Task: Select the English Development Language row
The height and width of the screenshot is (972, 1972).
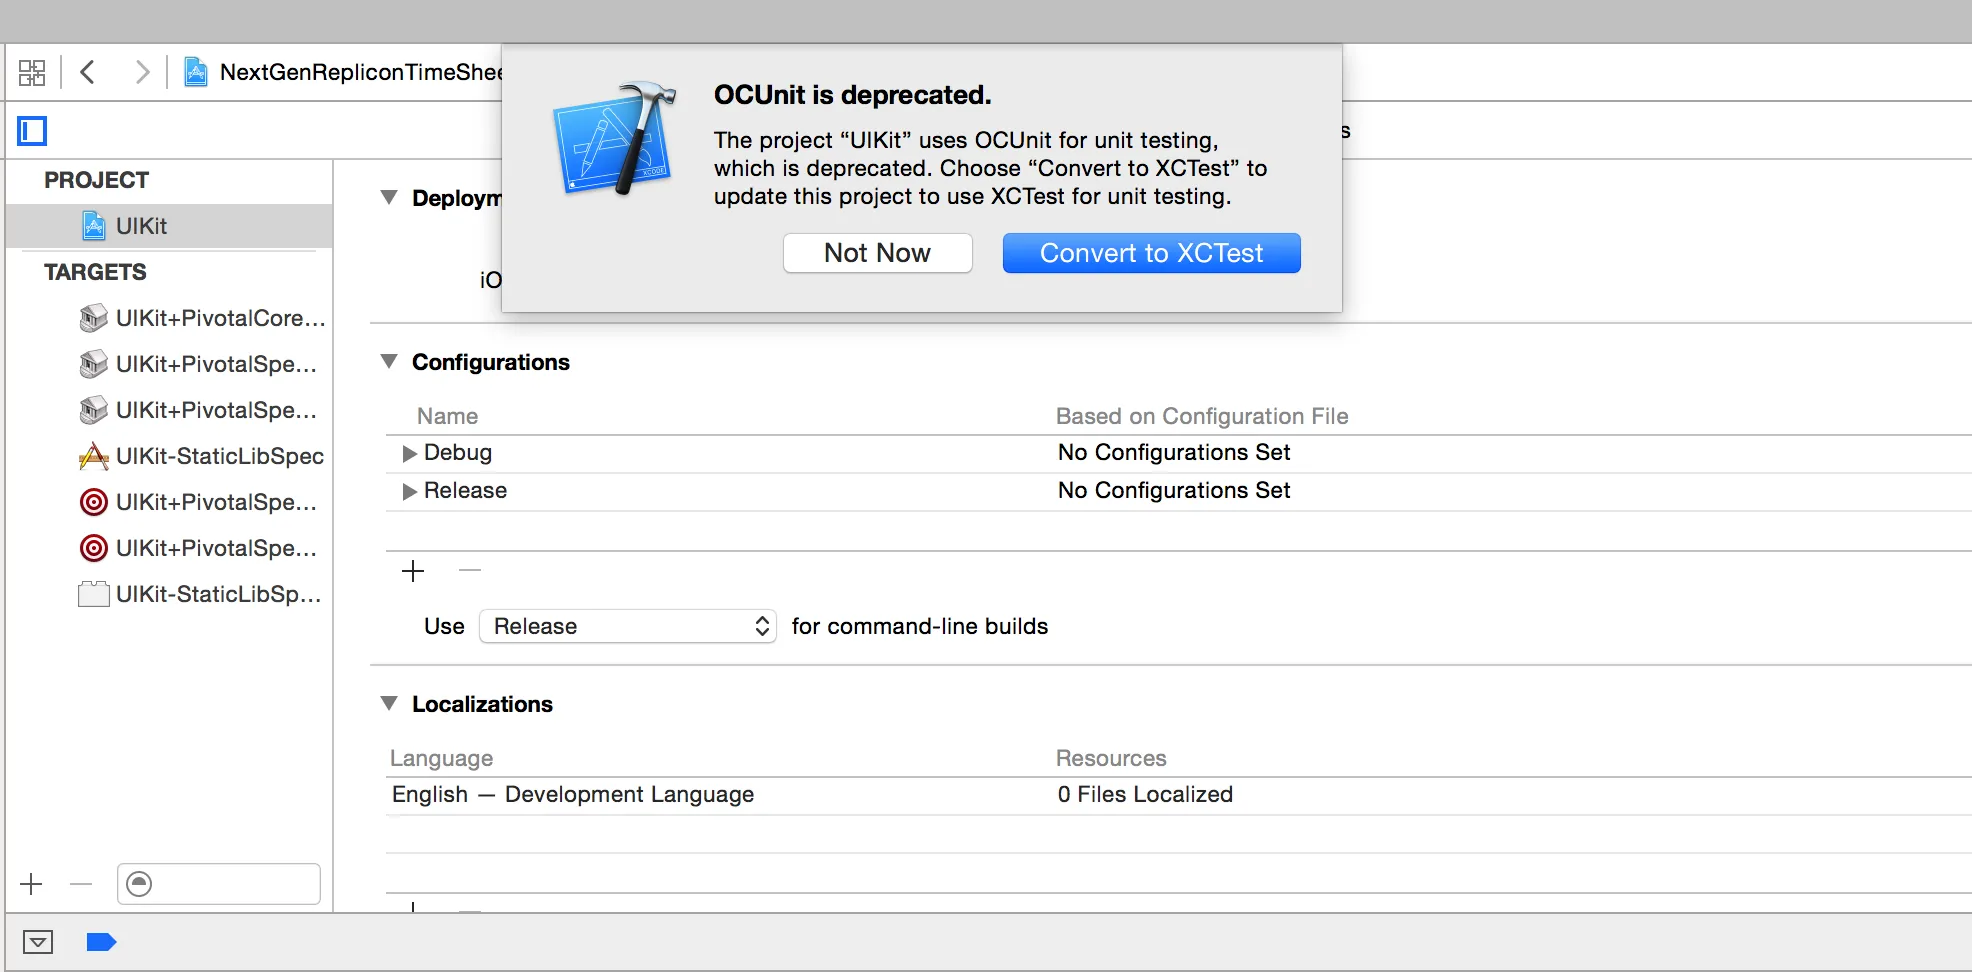Action: point(573,795)
